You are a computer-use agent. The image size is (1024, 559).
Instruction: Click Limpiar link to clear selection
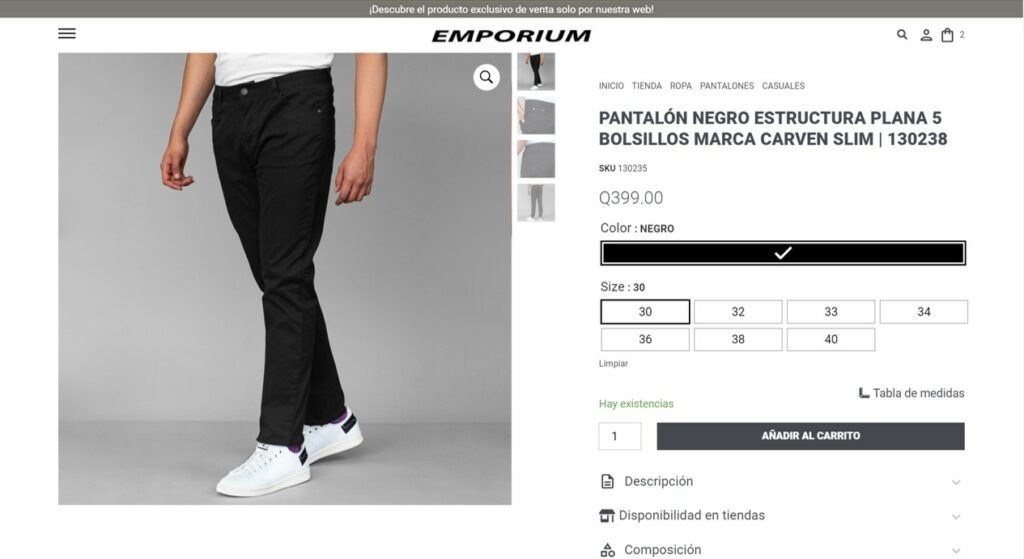(613, 364)
